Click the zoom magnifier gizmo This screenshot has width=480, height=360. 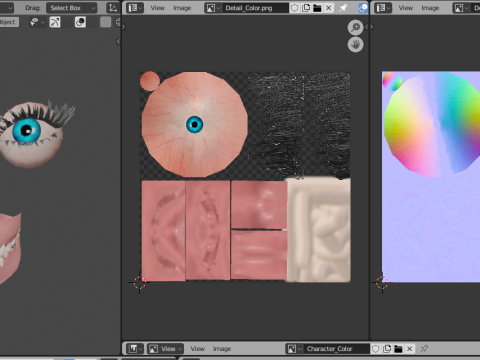(356, 27)
